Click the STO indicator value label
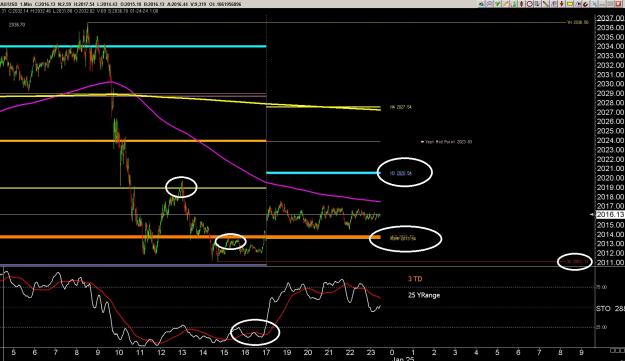625x361 pixels. pos(610,309)
